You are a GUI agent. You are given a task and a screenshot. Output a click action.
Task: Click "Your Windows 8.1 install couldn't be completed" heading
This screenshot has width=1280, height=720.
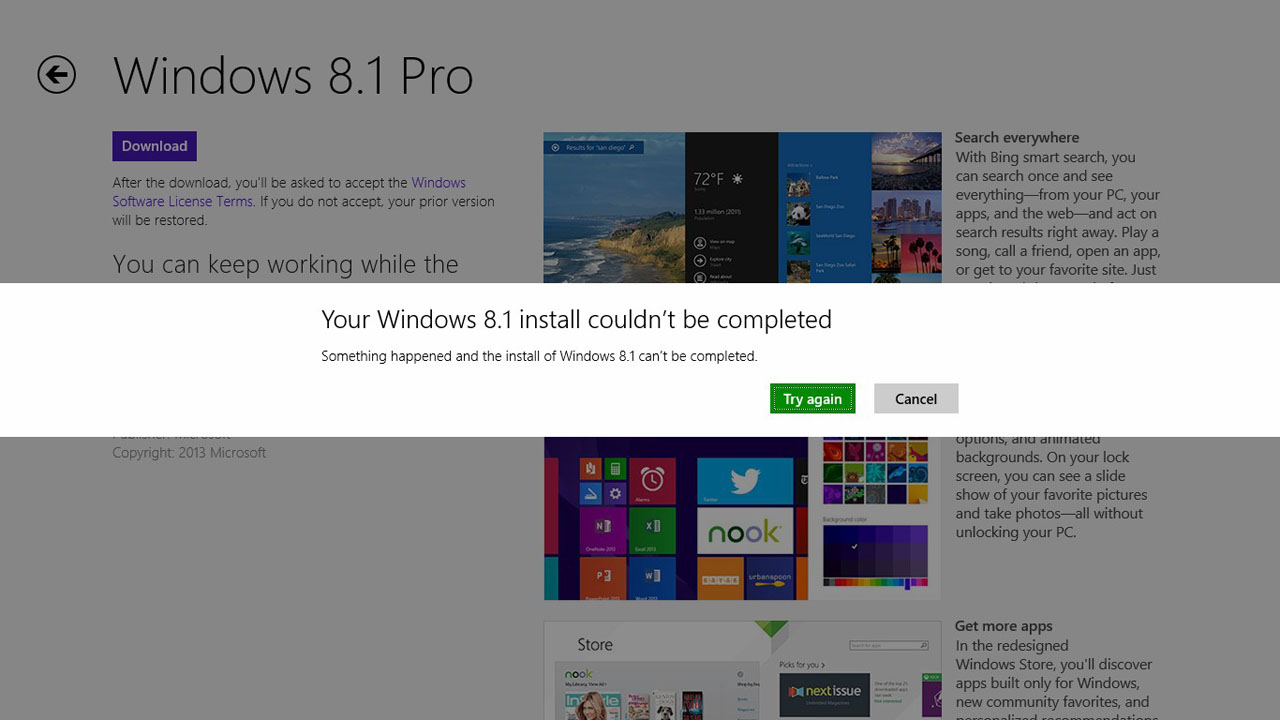coord(576,319)
